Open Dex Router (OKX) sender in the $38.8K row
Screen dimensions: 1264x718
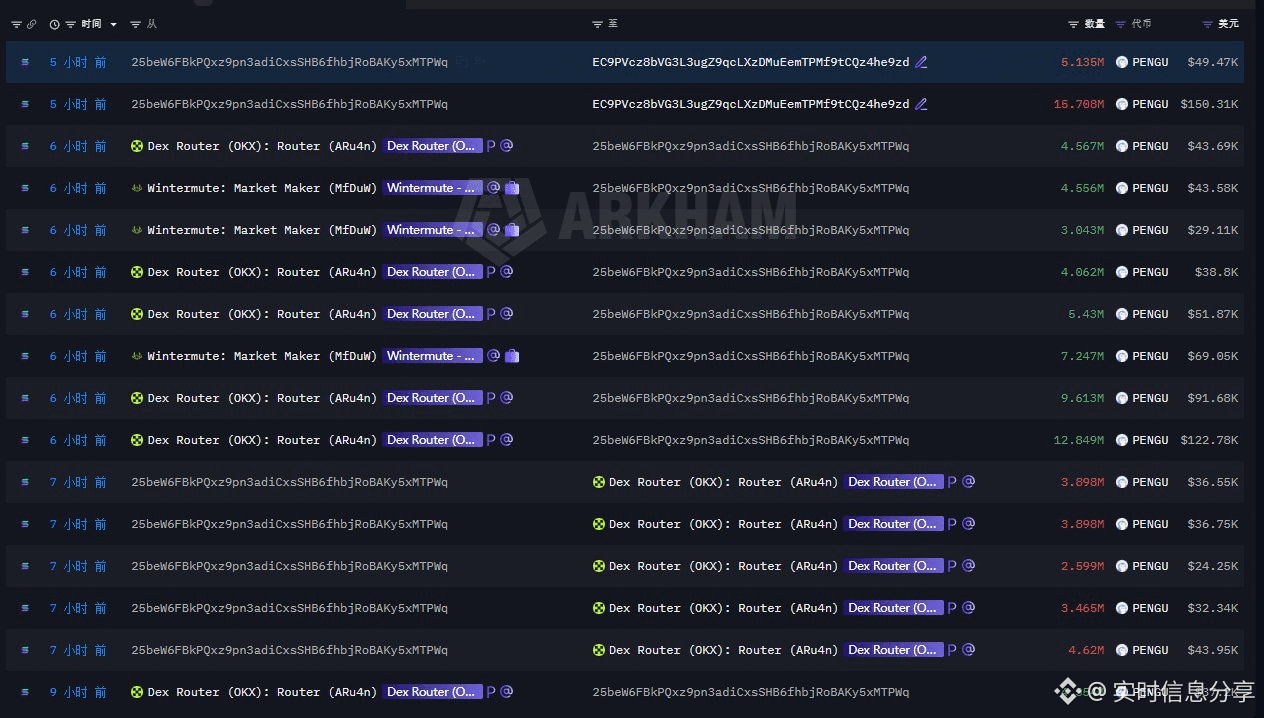[x=262, y=272]
